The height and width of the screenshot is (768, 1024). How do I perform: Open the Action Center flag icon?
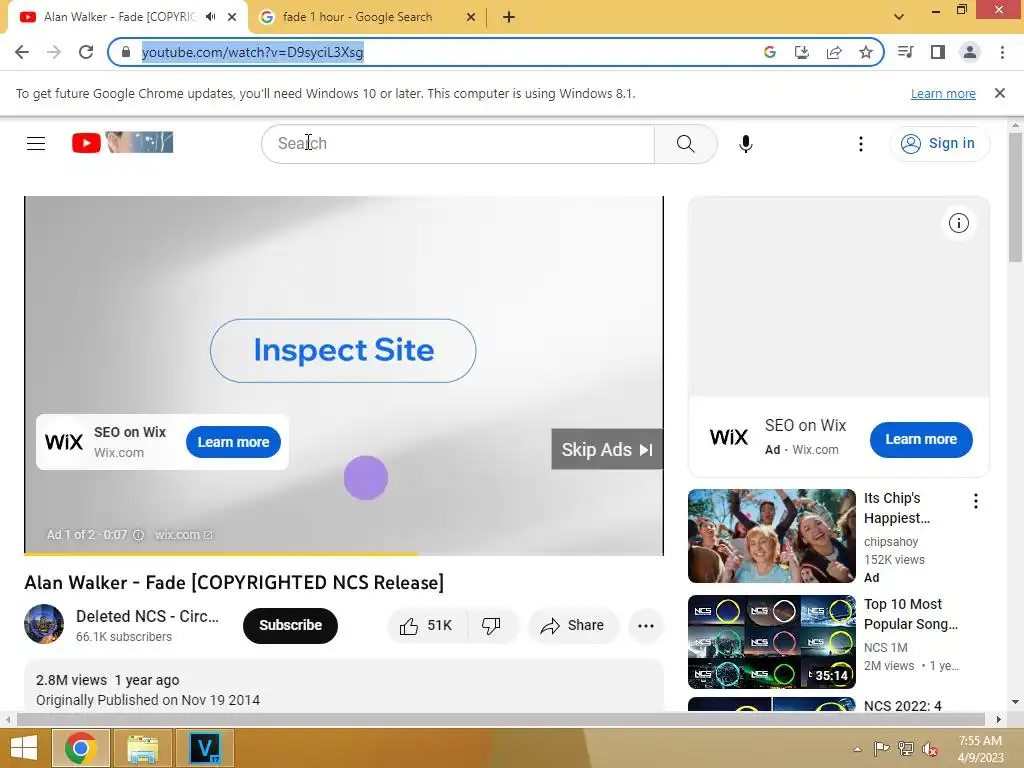[881, 749]
